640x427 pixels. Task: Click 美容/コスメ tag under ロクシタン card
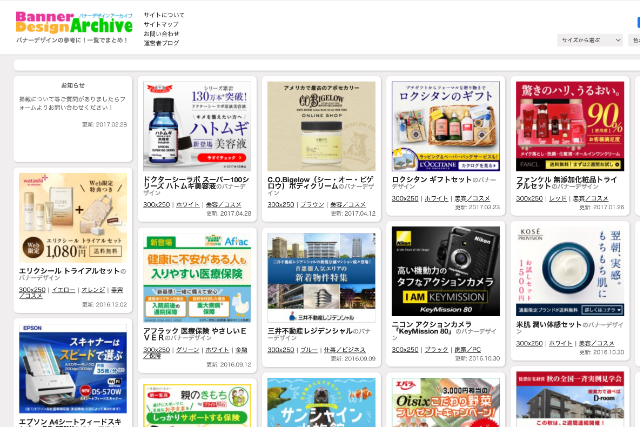tap(472, 198)
